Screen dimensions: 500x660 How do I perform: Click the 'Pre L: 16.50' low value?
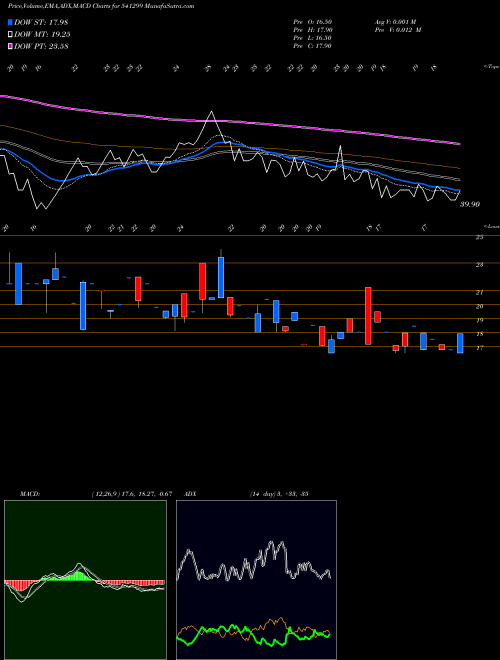(x=313, y=38)
